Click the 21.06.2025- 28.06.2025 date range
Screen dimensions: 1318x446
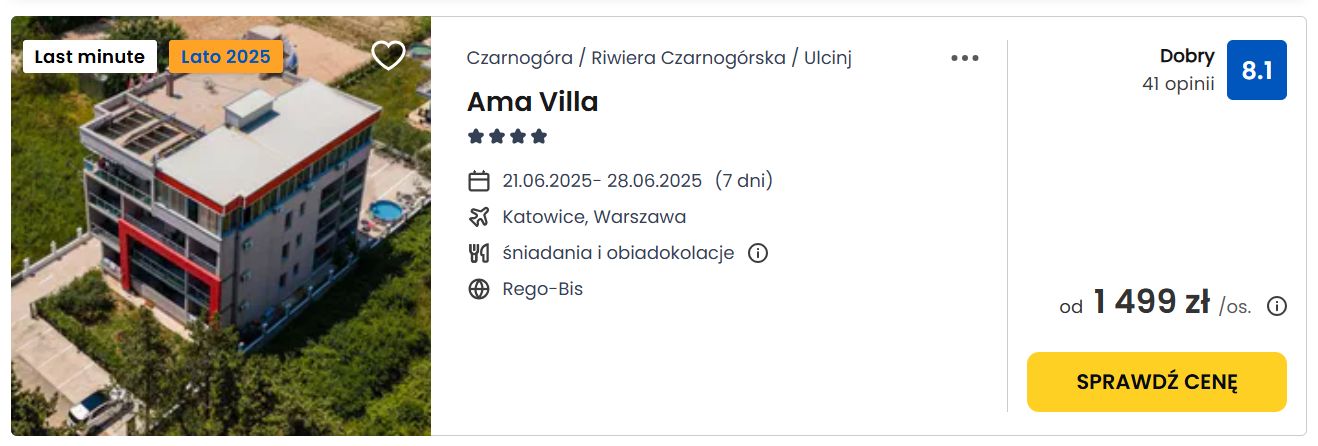tap(602, 181)
